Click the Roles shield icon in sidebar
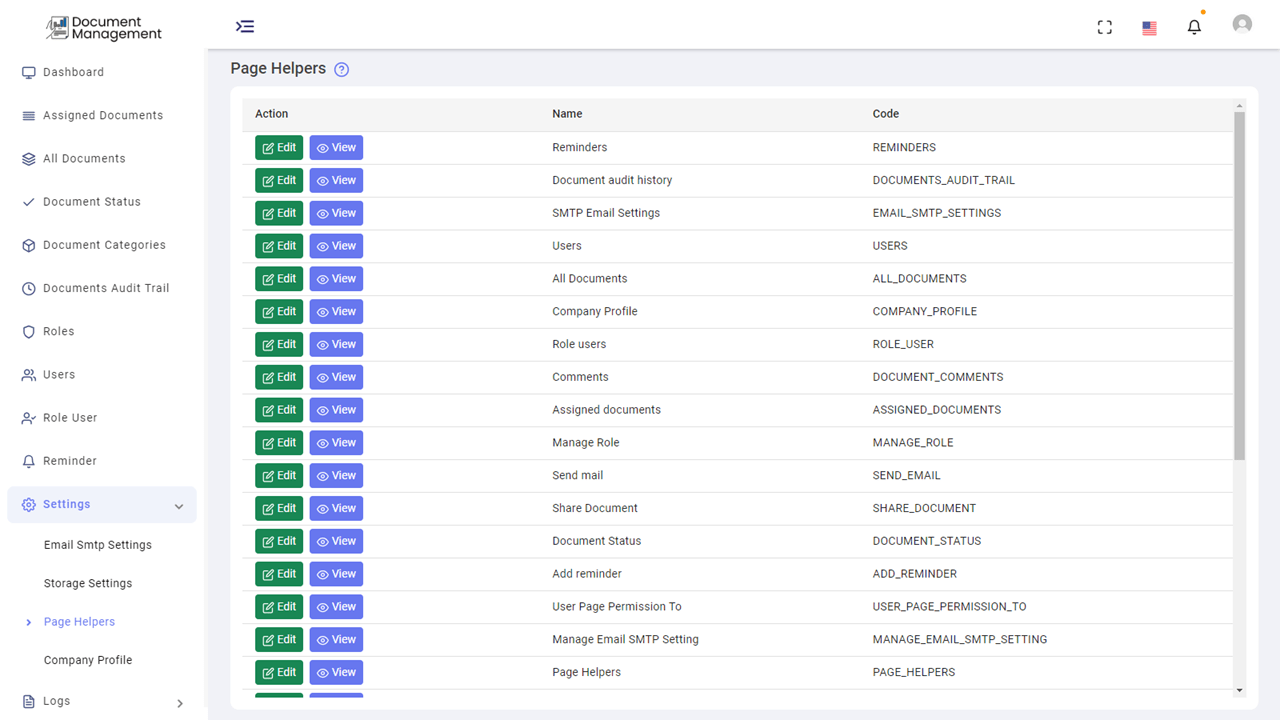 pos(27,331)
